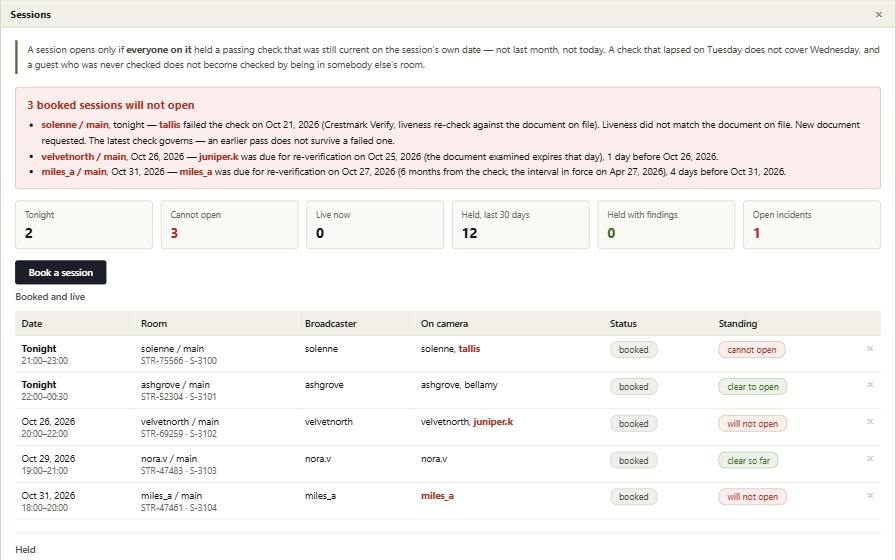
Task: Remove the nora.v / main Oct 29 session
Action: click(870, 459)
